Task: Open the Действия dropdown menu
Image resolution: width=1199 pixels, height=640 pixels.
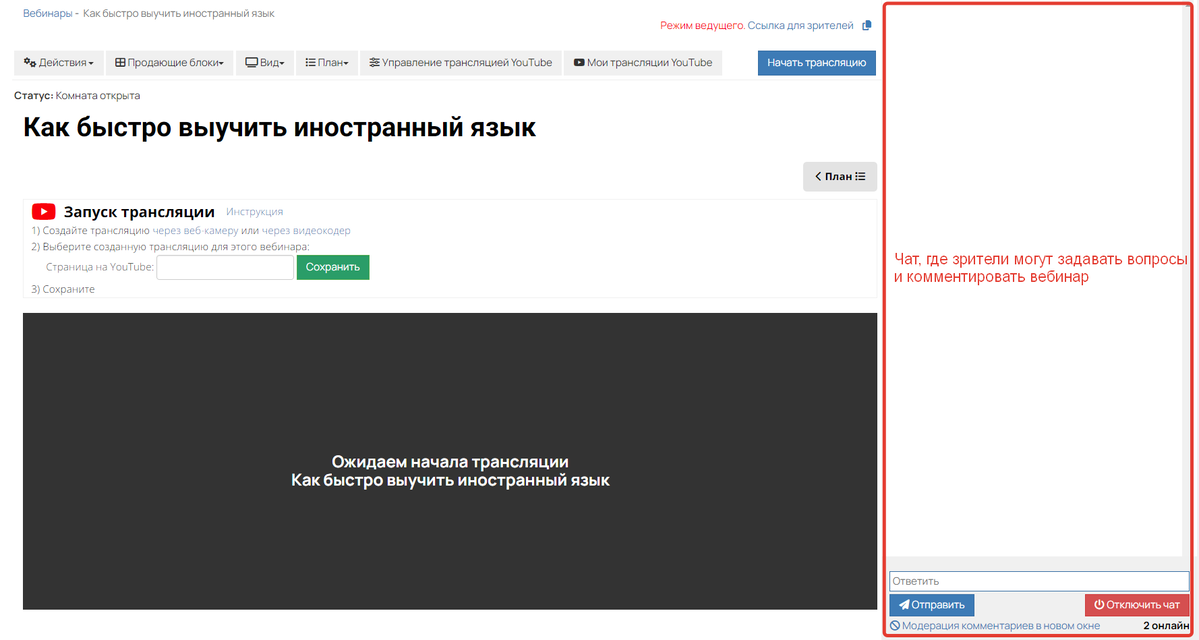Action: click(x=58, y=63)
